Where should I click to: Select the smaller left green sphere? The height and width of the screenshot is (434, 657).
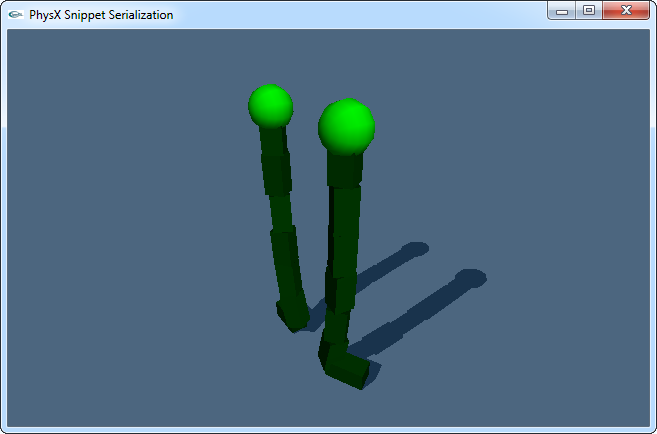pyautogui.click(x=270, y=105)
